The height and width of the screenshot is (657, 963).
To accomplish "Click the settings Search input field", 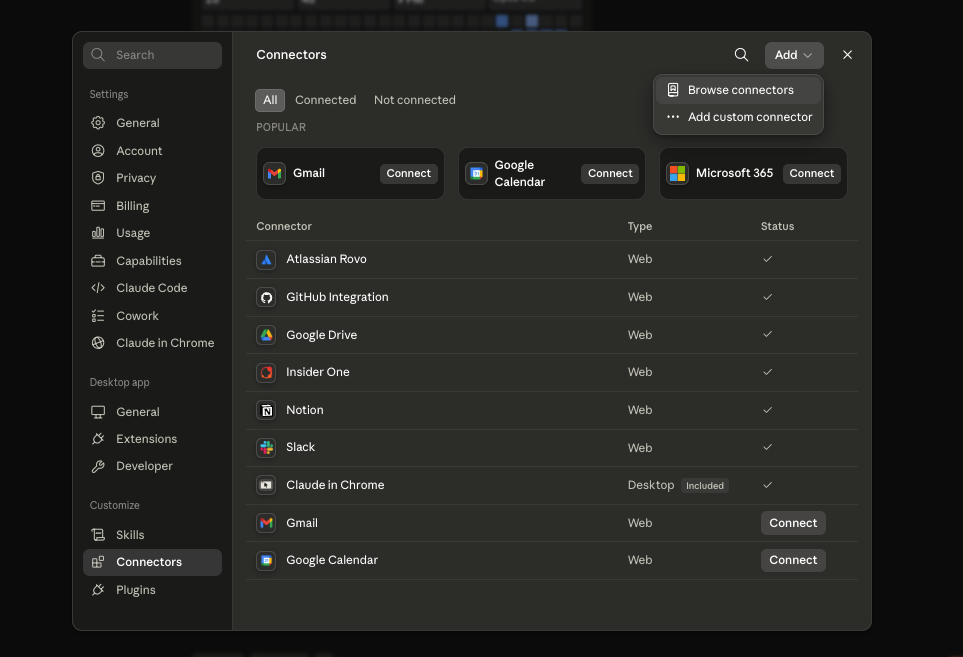I will (152, 55).
